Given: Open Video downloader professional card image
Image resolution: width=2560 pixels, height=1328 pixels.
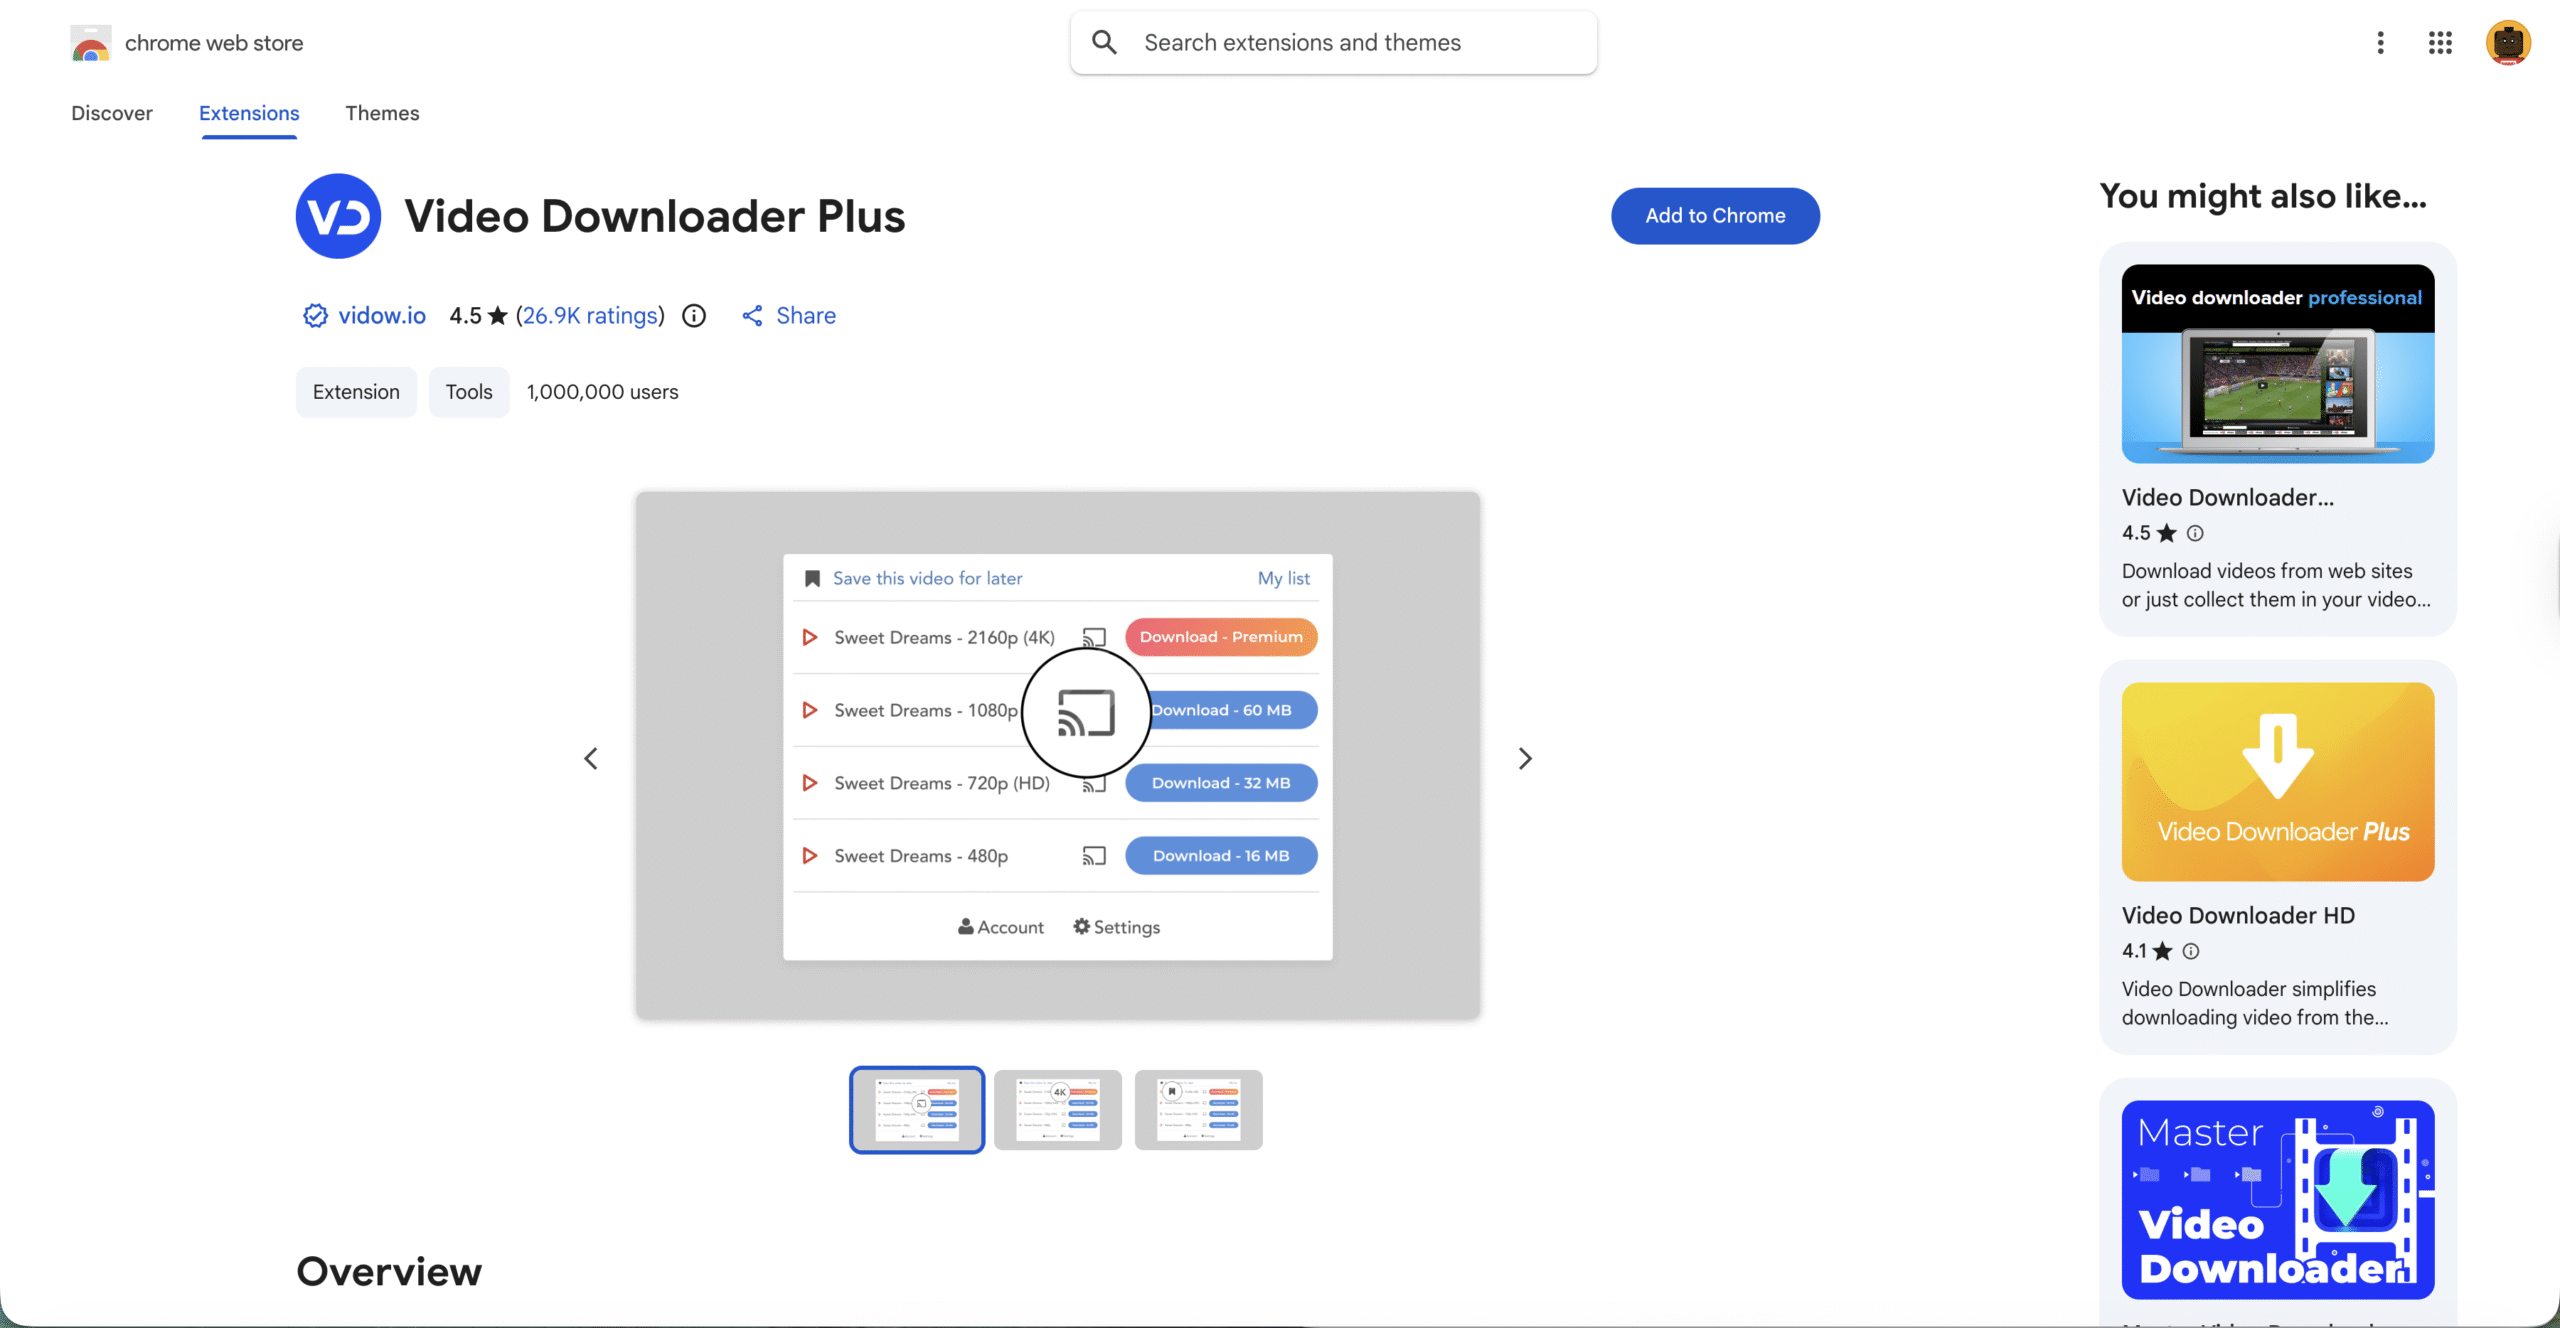Looking at the screenshot, I should pos(2278,364).
